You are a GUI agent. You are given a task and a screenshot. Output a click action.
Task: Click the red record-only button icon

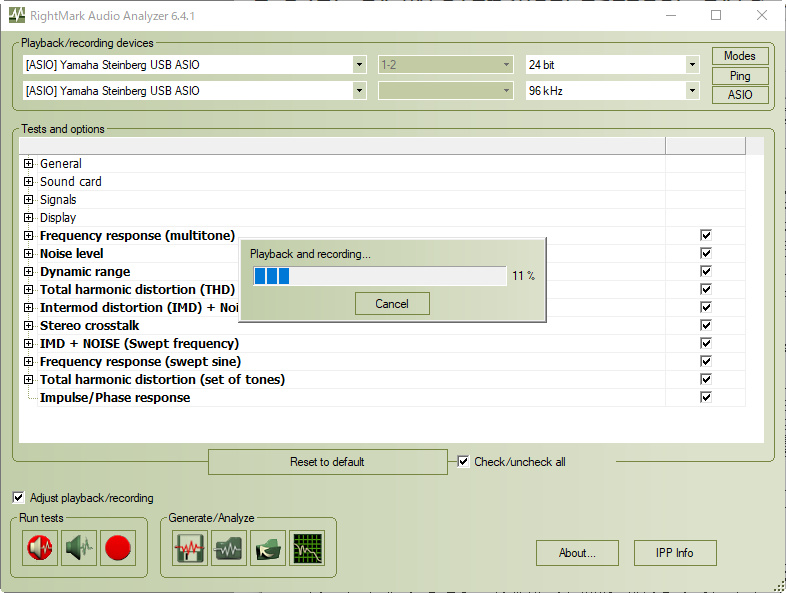(118, 548)
